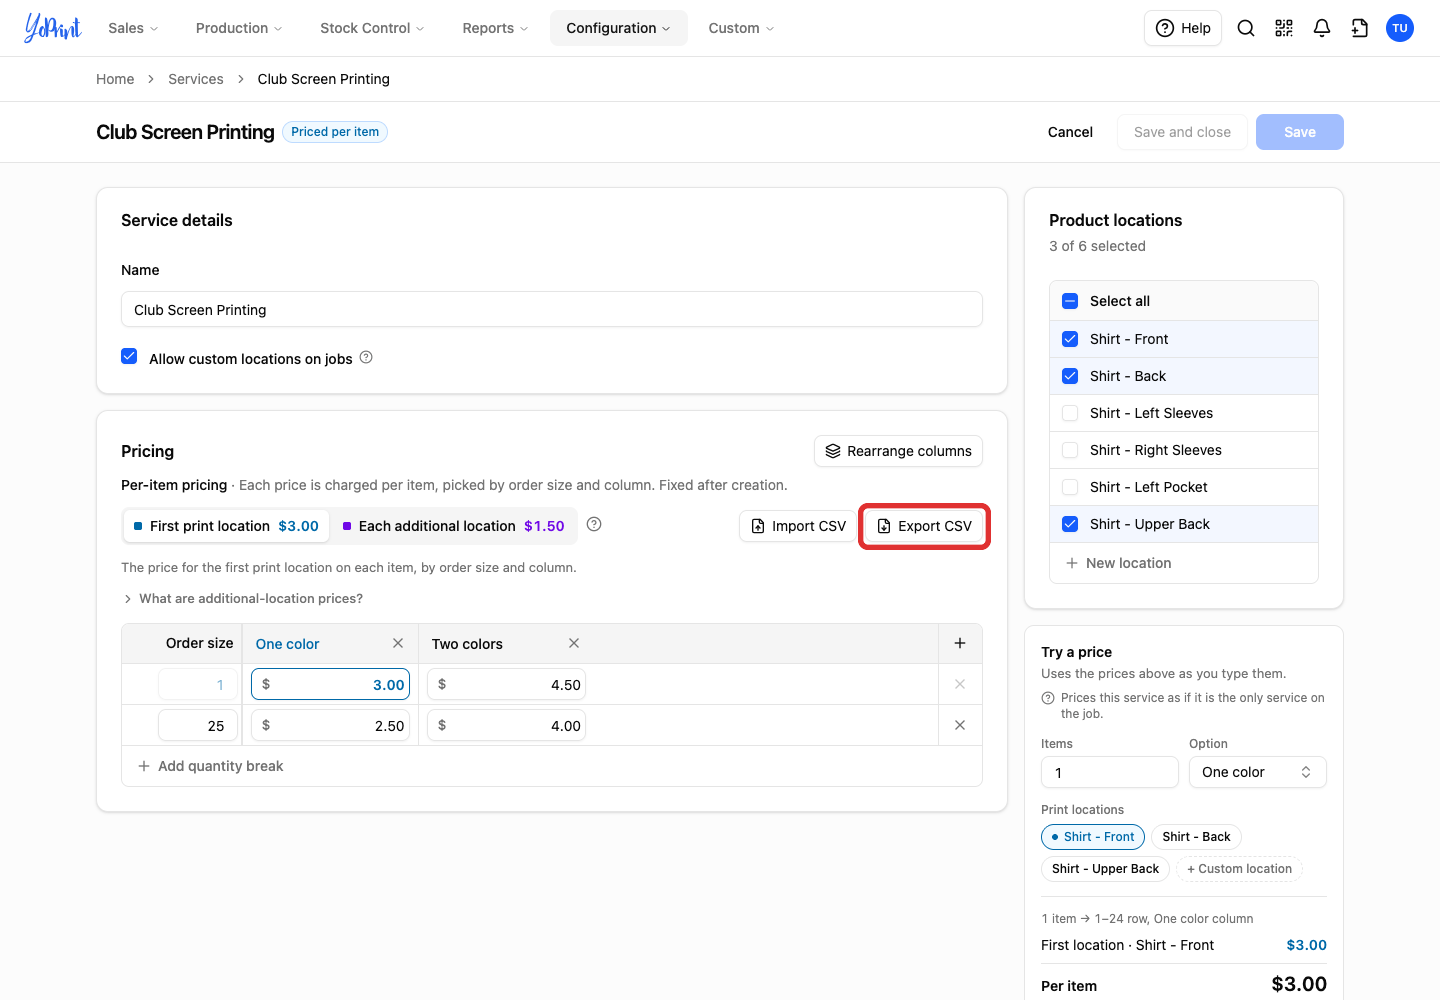Screen dimensions: 1440x1000
Task: Open the search icon in header
Action: tap(1246, 28)
